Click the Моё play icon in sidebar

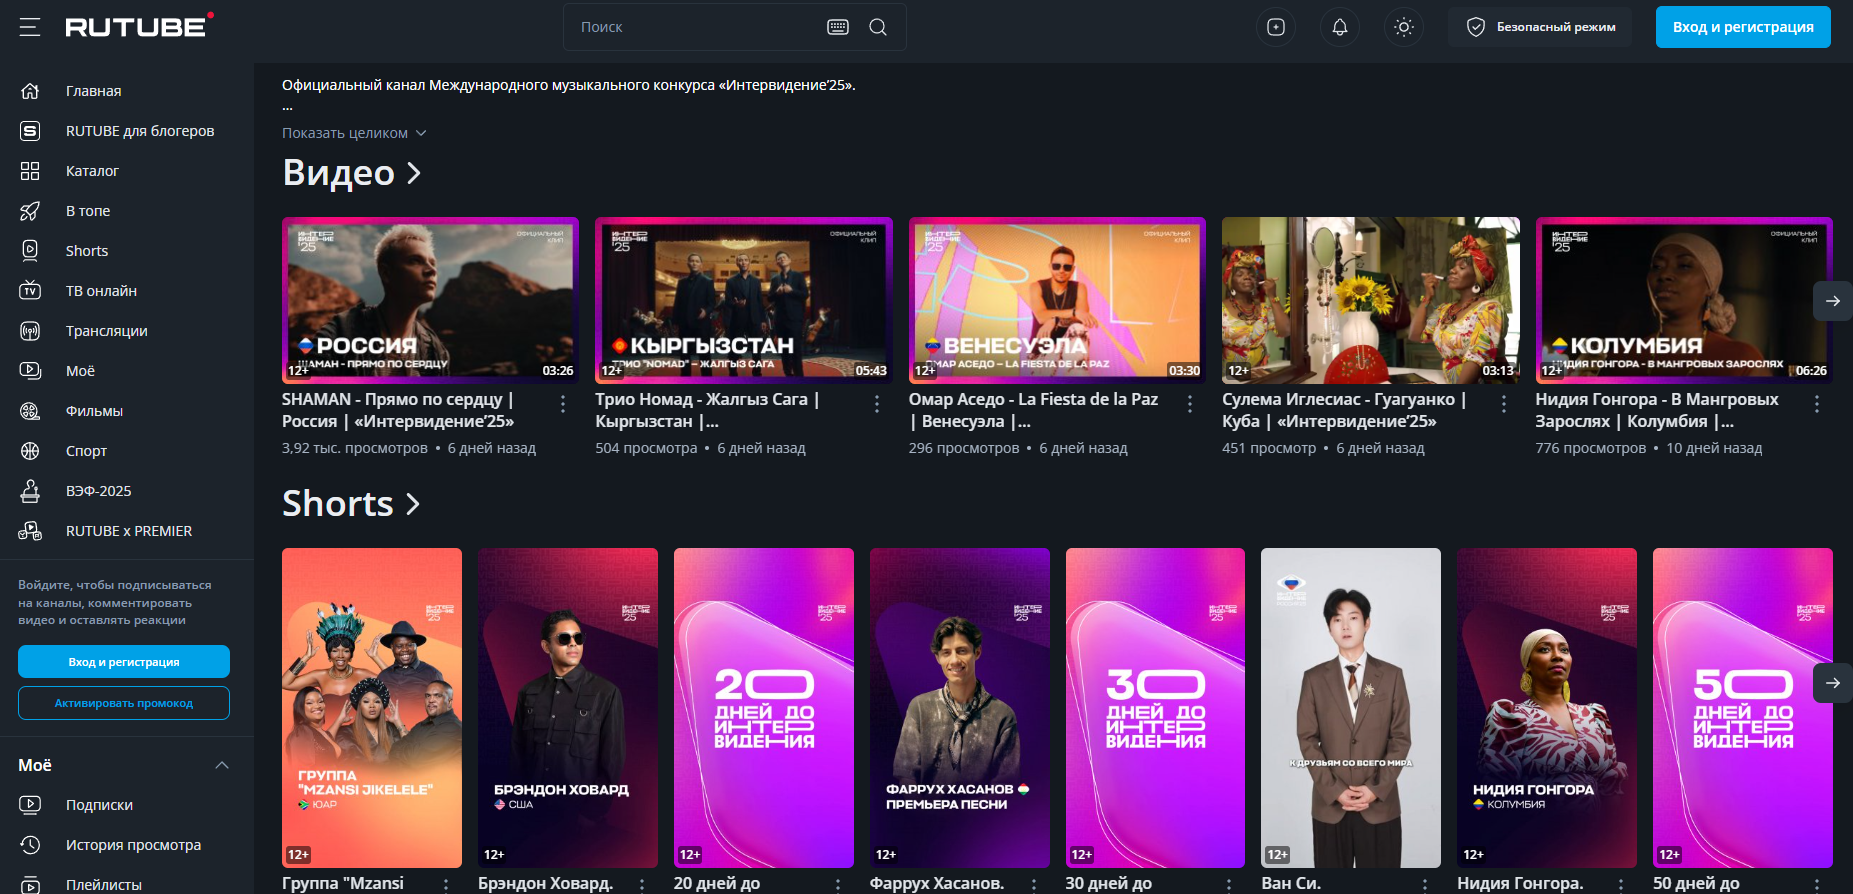(30, 371)
